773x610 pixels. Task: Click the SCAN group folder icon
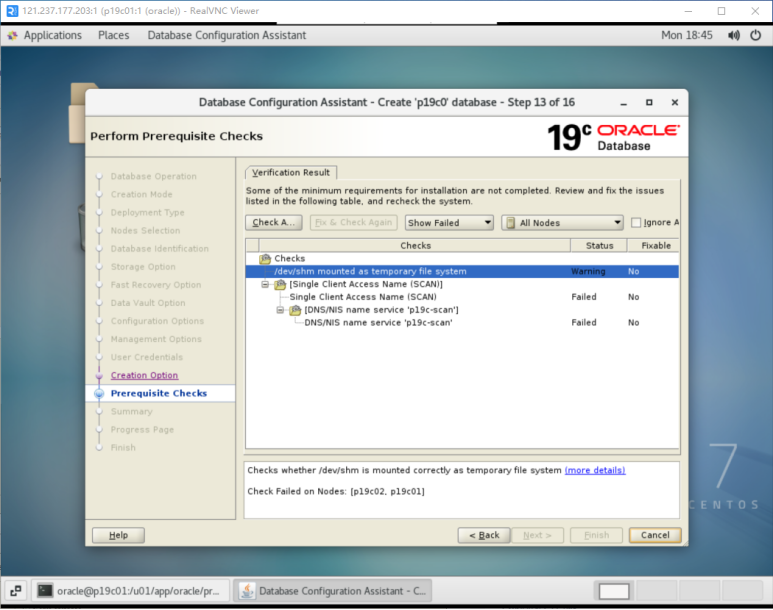coord(280,285)
